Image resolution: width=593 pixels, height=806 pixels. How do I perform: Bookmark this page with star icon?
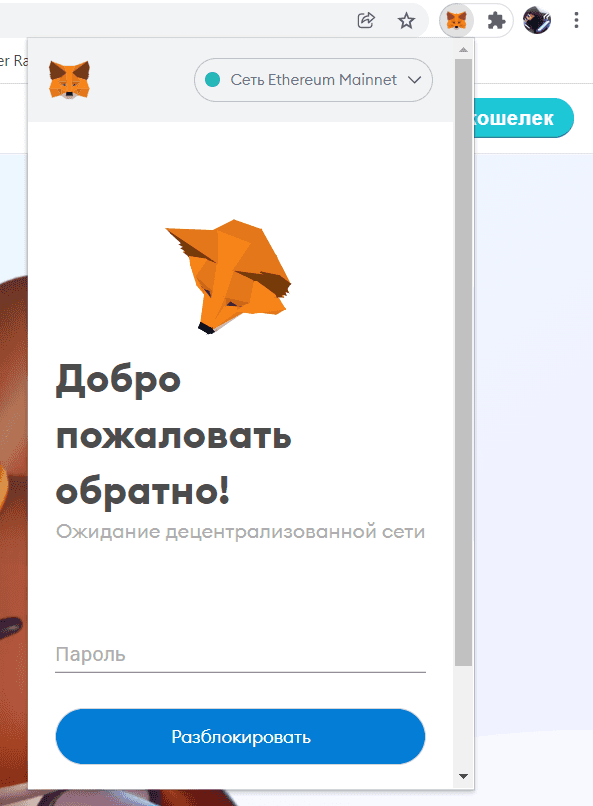[406, 21]
